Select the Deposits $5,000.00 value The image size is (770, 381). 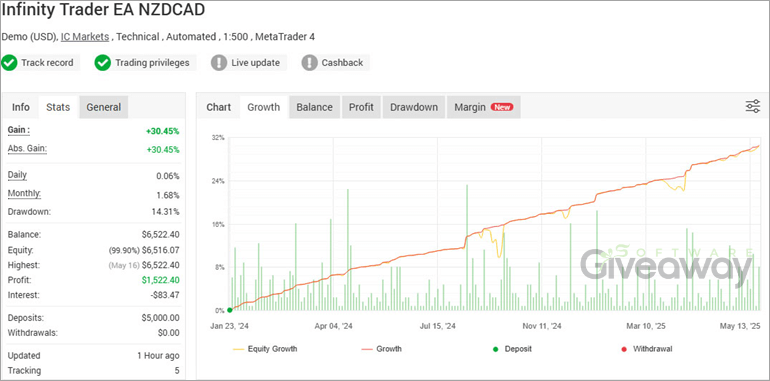tap(161, 318)
